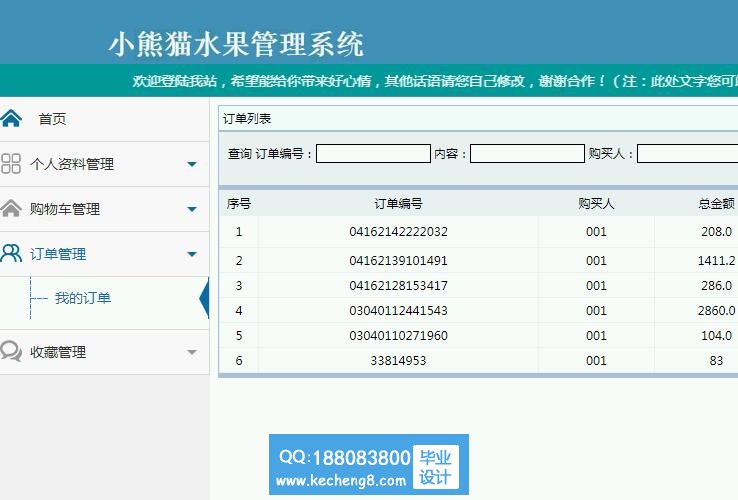Viewport: 738px width, 500px height.
Task: Click the 购买人 column header
Action: 596,203
